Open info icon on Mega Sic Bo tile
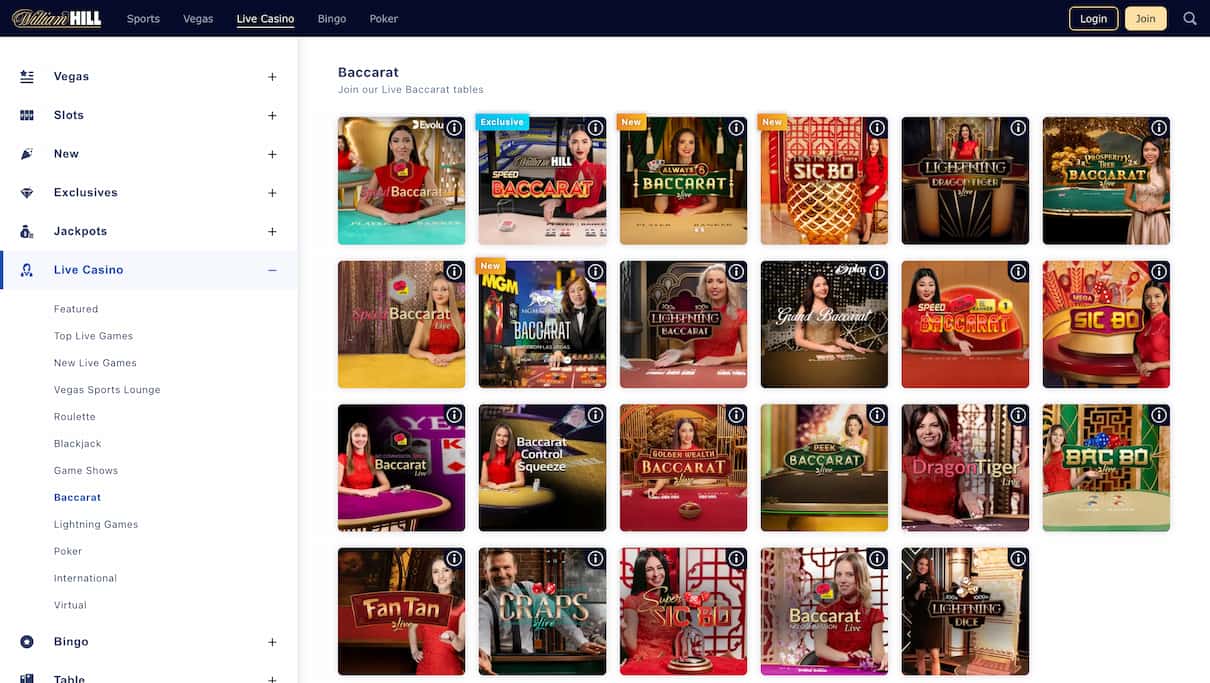The width and height of the screenshot is (1210, 683). (1159, 272)
